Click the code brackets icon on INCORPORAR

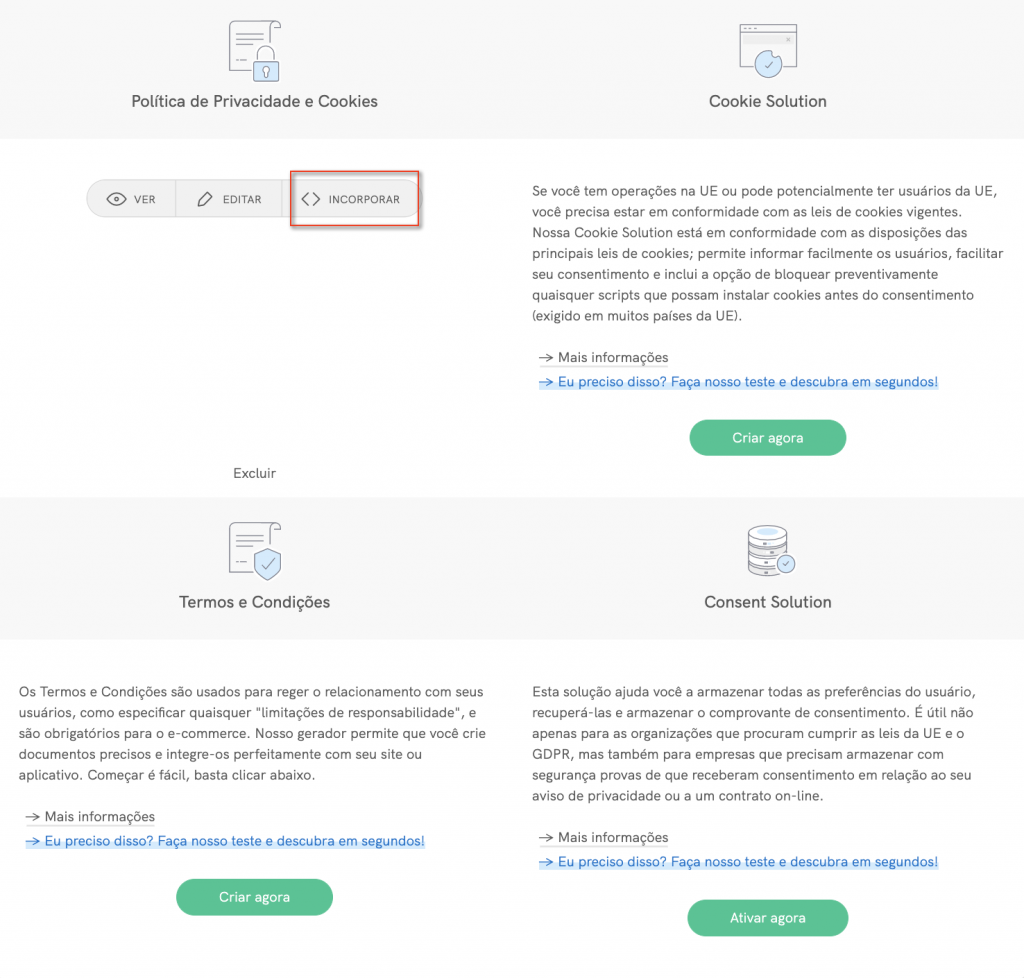[311, 199]
